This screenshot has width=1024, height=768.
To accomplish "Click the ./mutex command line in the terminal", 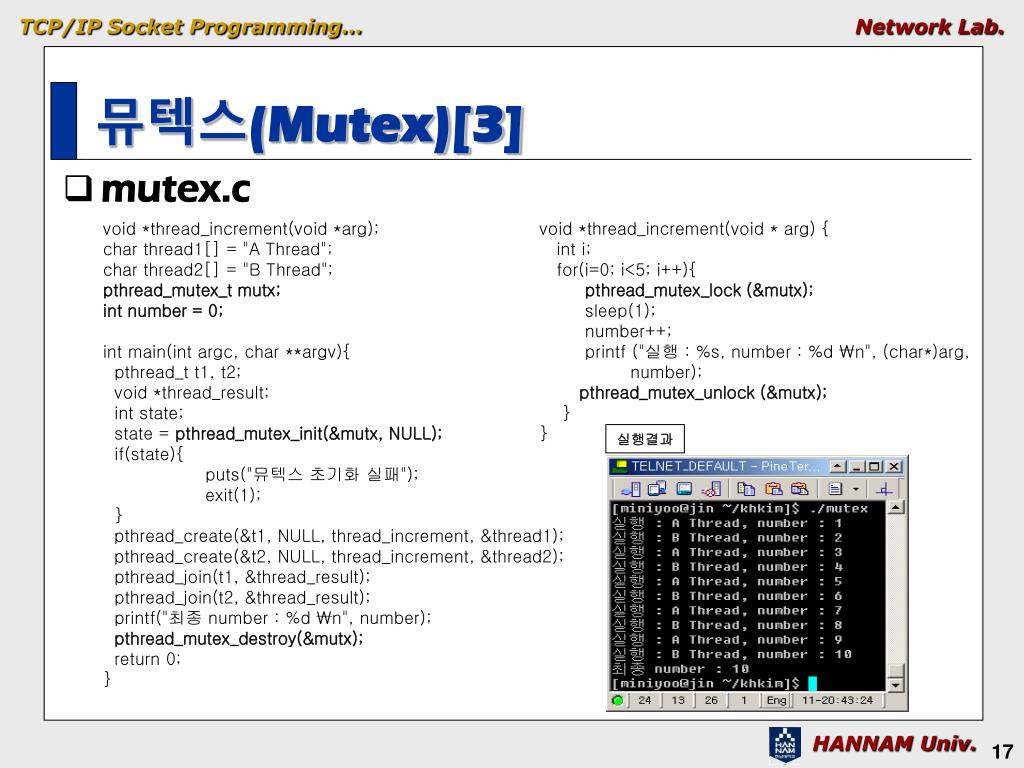I will pyautogui.click(x=740, y=508).
